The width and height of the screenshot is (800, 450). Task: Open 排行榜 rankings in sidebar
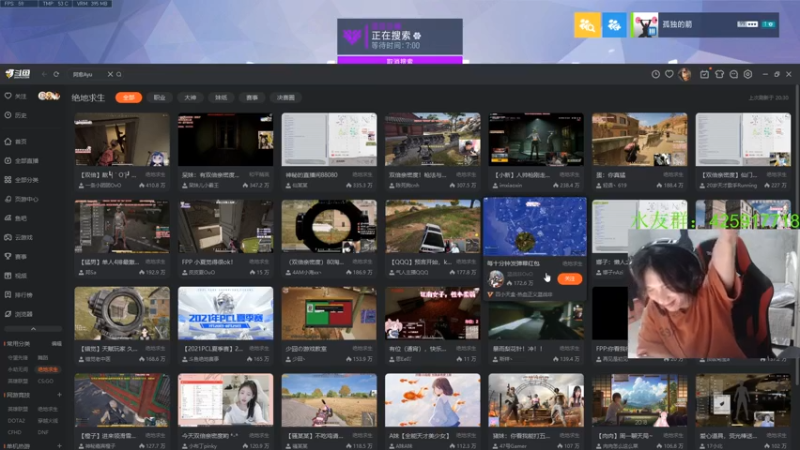18,295
